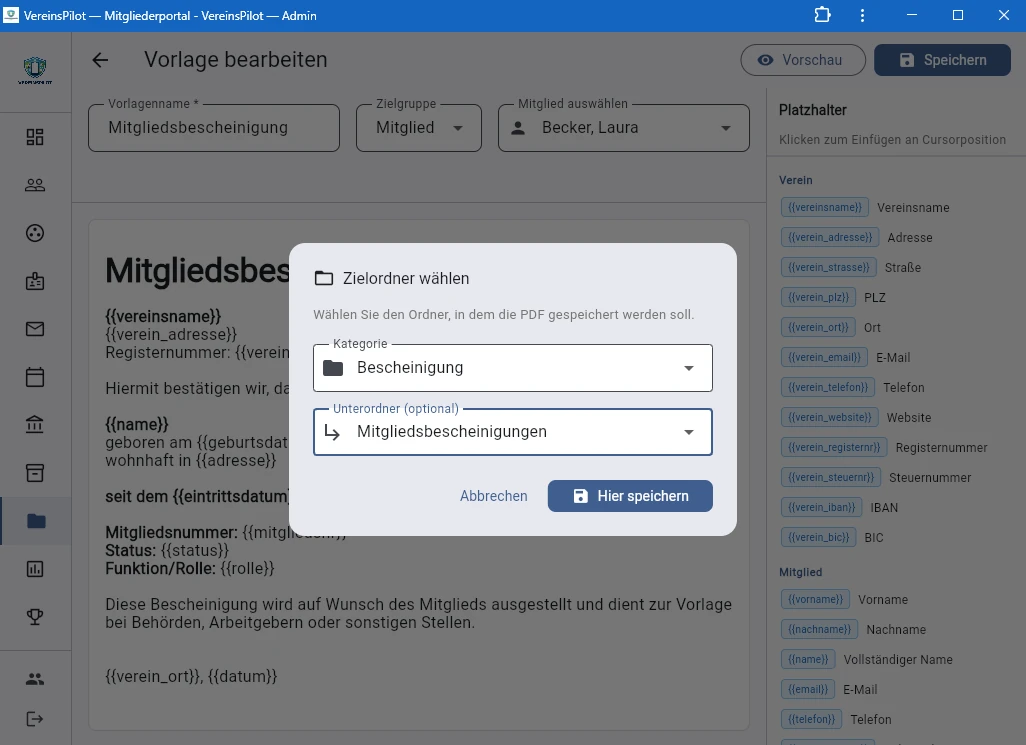
Task: Click the Hier speichern button
Action: coord(630,496)
